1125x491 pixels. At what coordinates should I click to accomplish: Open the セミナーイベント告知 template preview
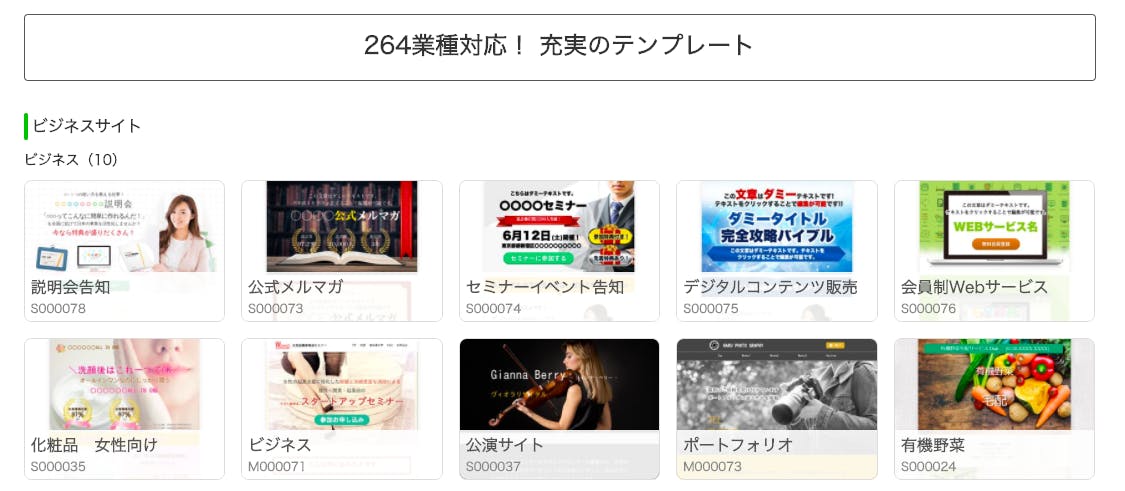point(559,226)
